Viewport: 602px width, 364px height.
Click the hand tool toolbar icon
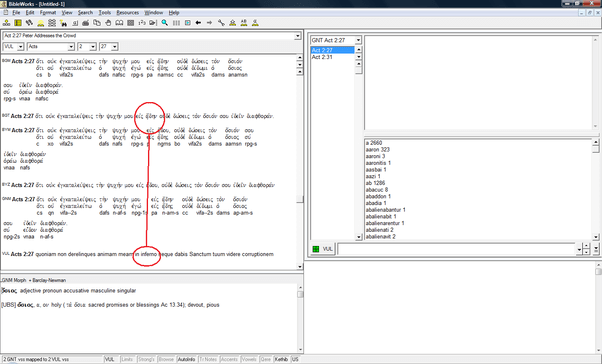108,23
